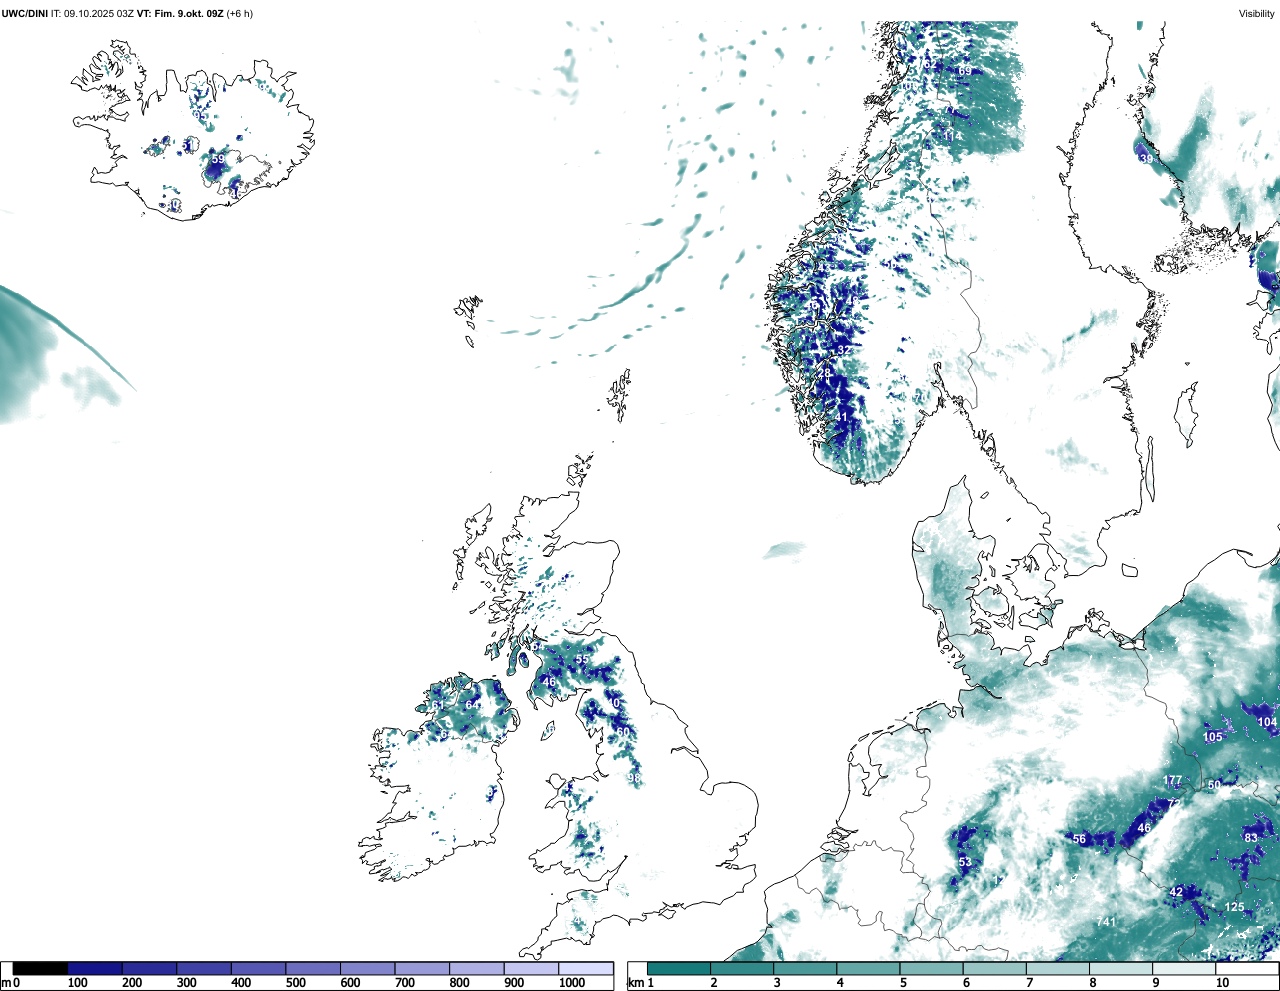Click the black 0–100 m legend swatch
The width and height of the screenshot is (1280, 991).
pyautogui.click(x=40, y=968)
